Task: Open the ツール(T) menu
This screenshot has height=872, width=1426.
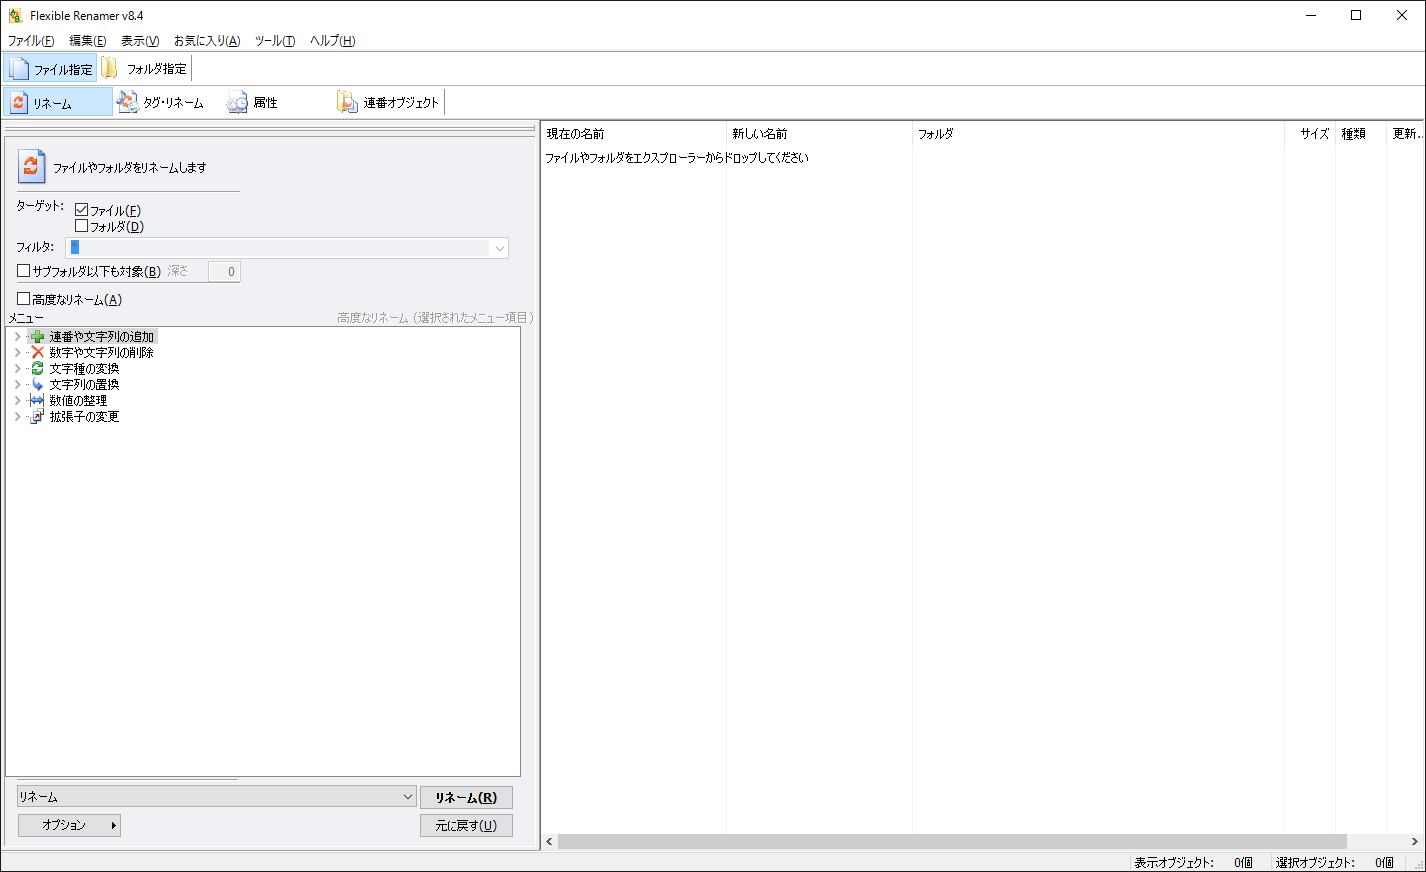Action: pyautogui.click(x=274, y=41)
